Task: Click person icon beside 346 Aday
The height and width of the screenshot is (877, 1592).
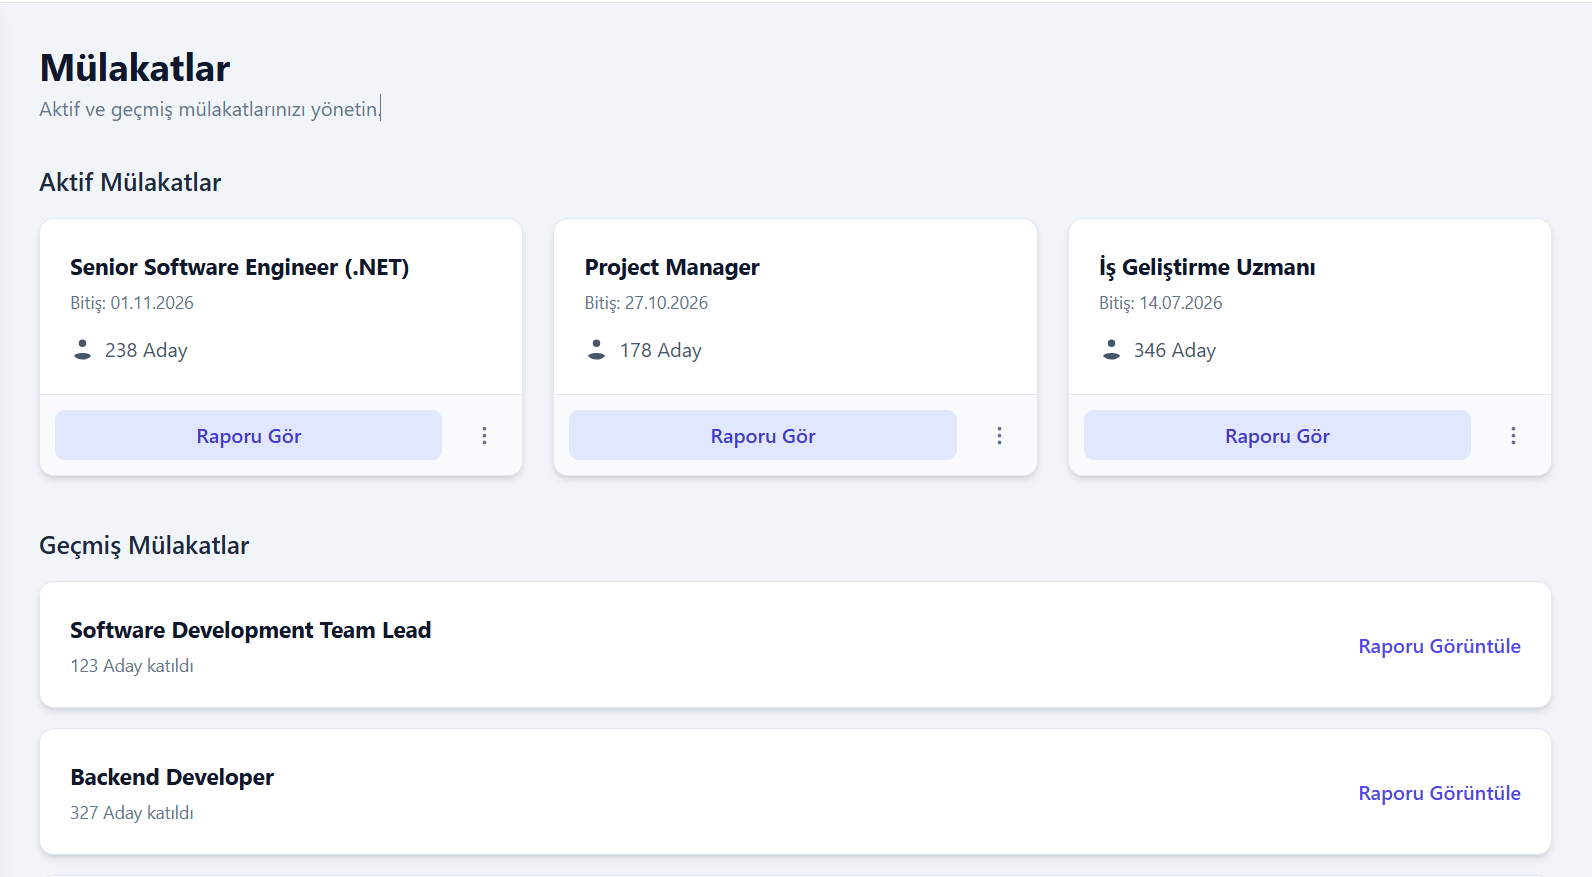Action: coord(1111,349)
